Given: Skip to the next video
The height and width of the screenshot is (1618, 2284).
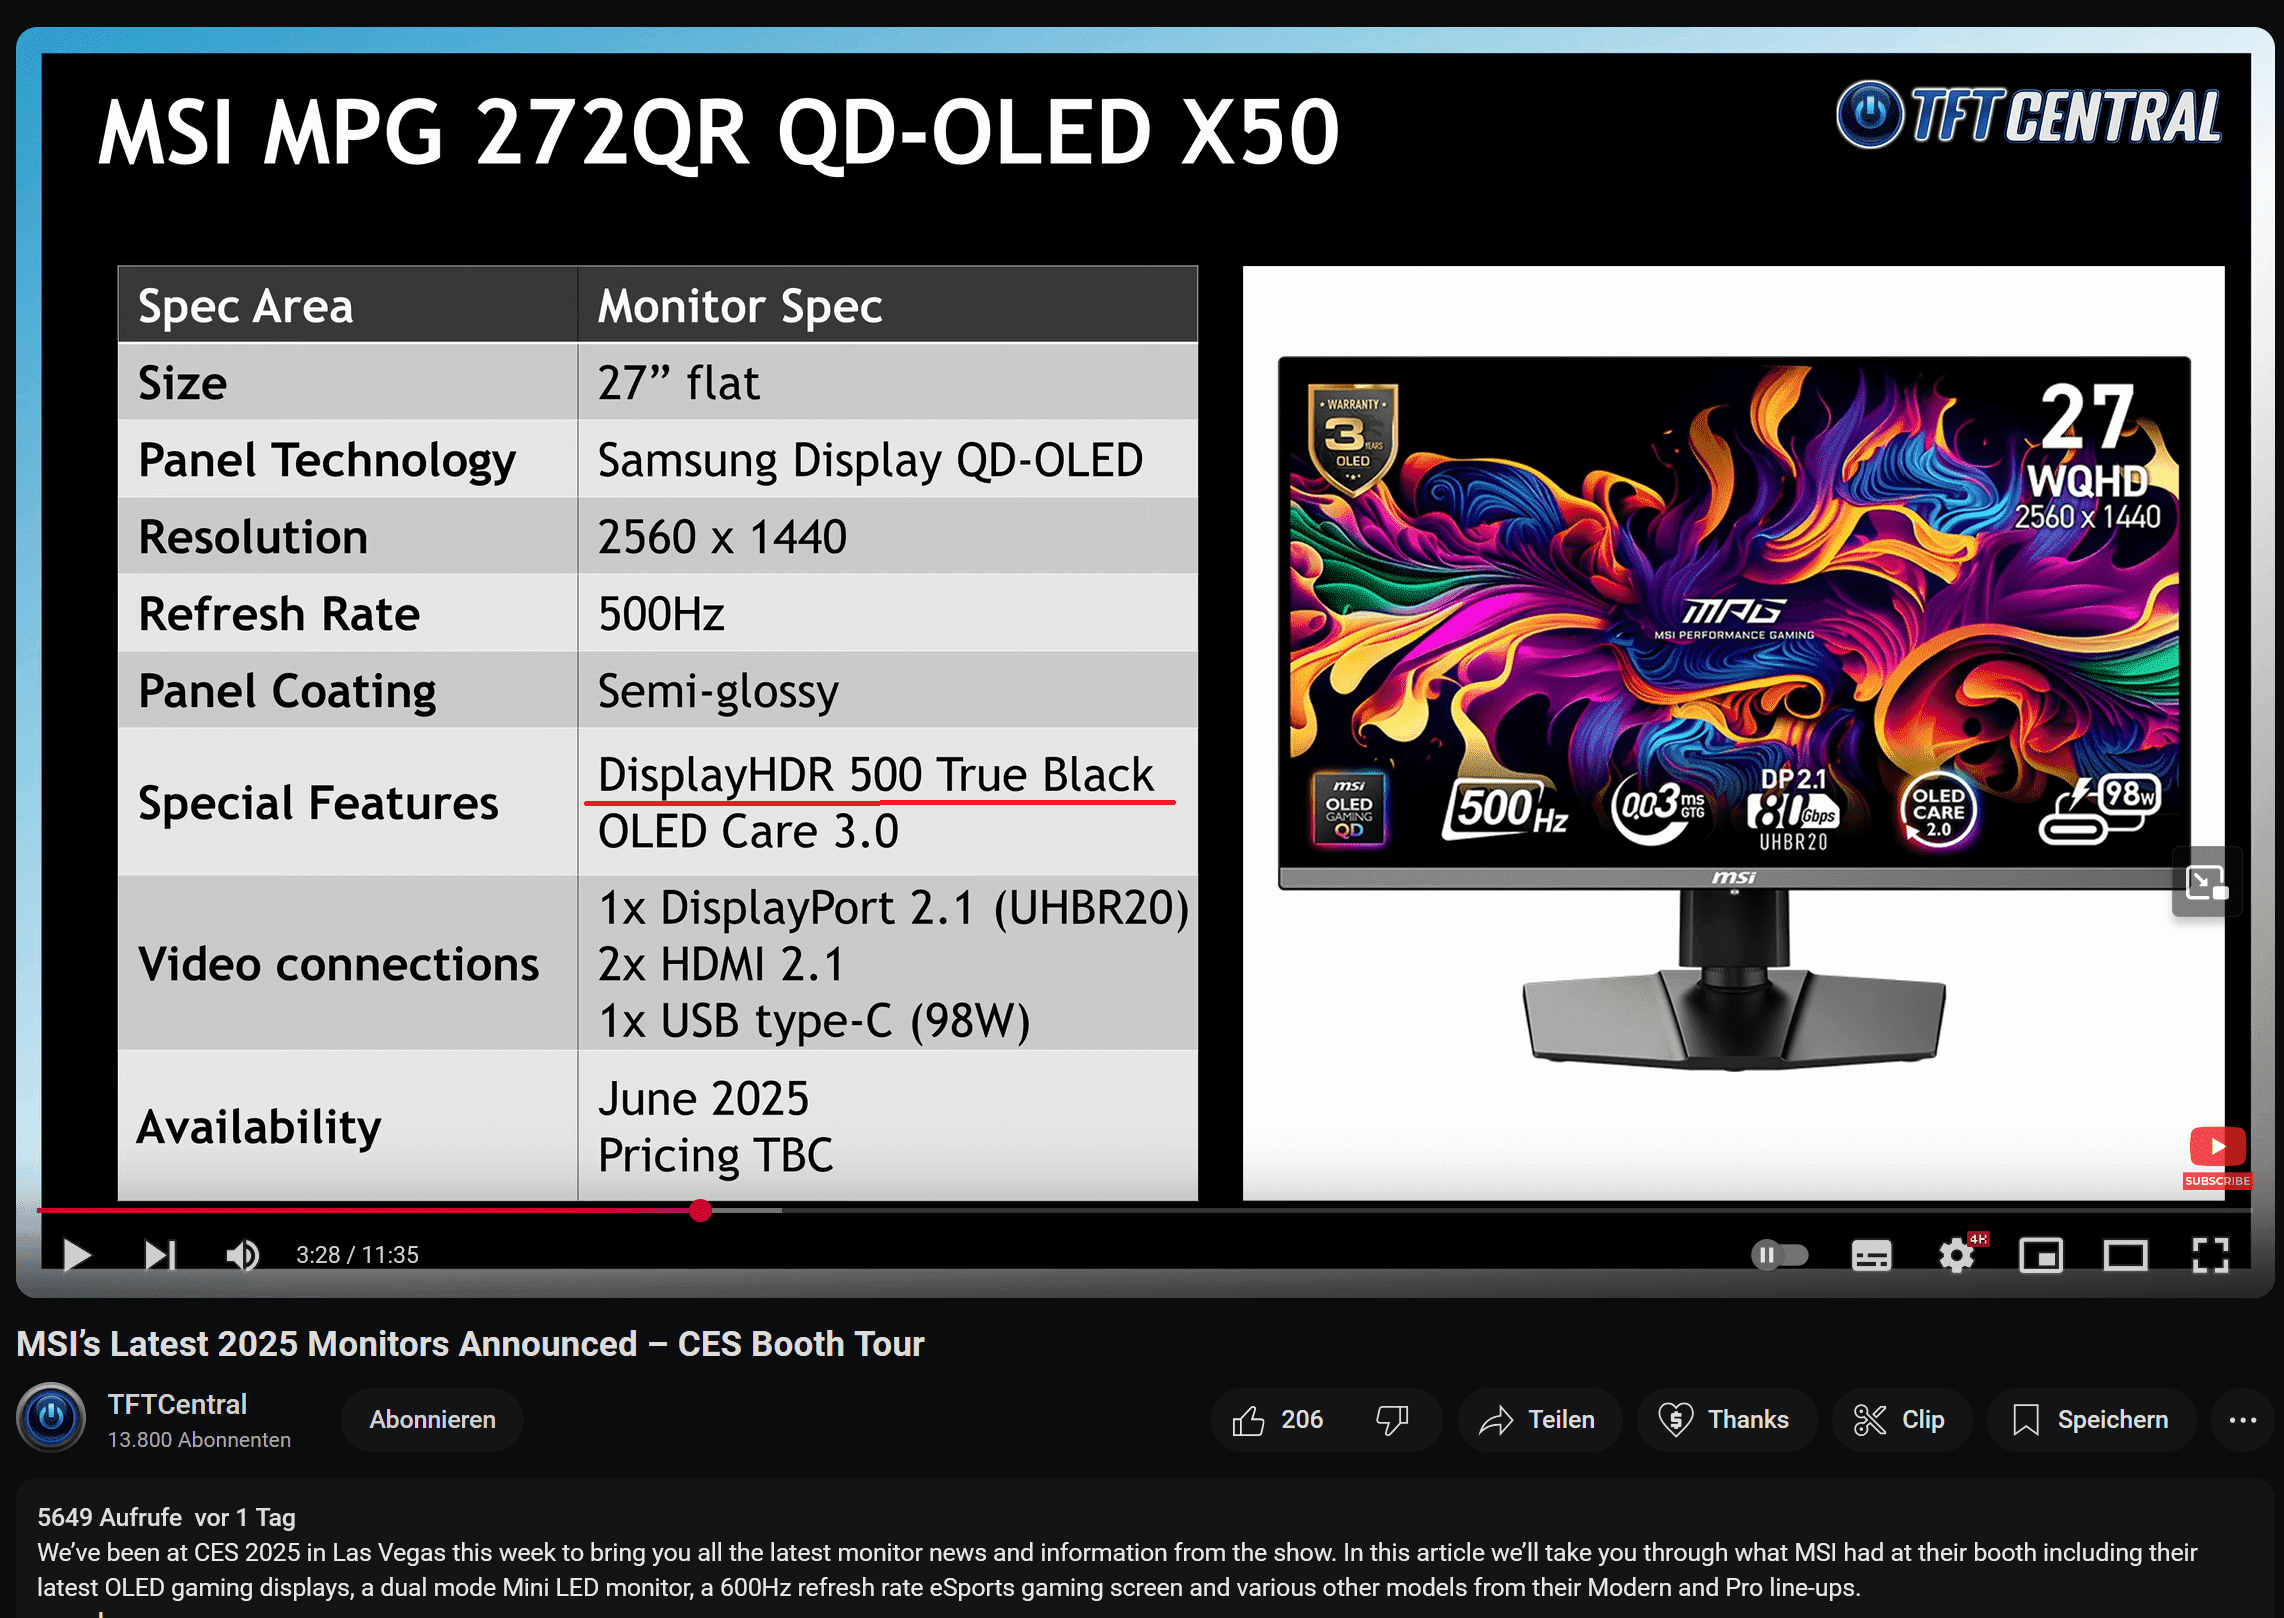Looking at the screenshot, I should [x=160, y=1254].
